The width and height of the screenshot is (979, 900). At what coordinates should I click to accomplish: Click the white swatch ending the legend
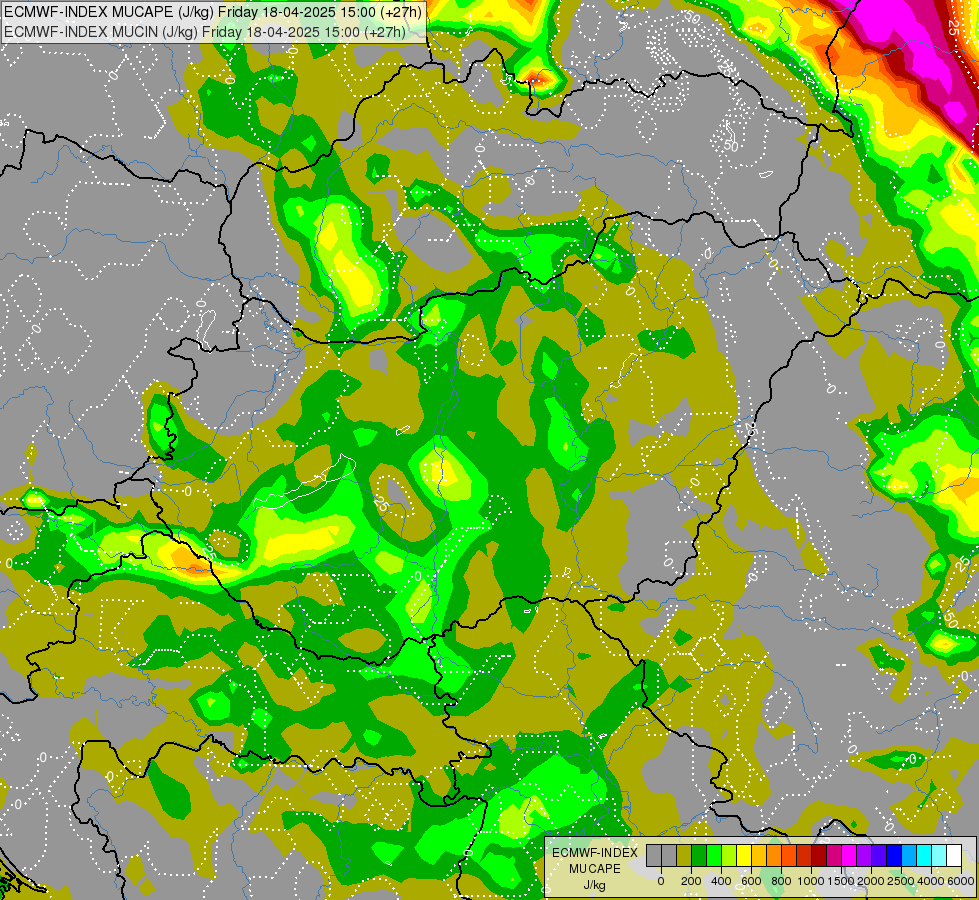955,856
